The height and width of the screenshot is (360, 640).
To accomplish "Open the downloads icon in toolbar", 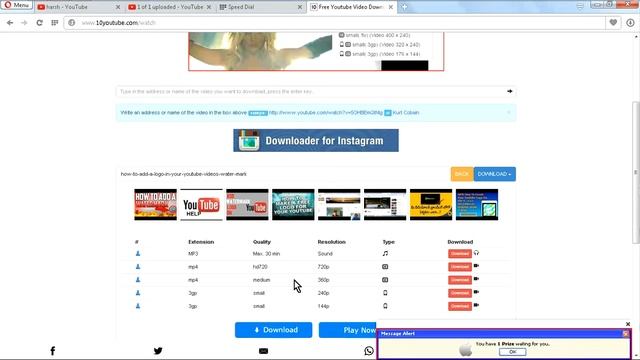I will tap(630, 23).
